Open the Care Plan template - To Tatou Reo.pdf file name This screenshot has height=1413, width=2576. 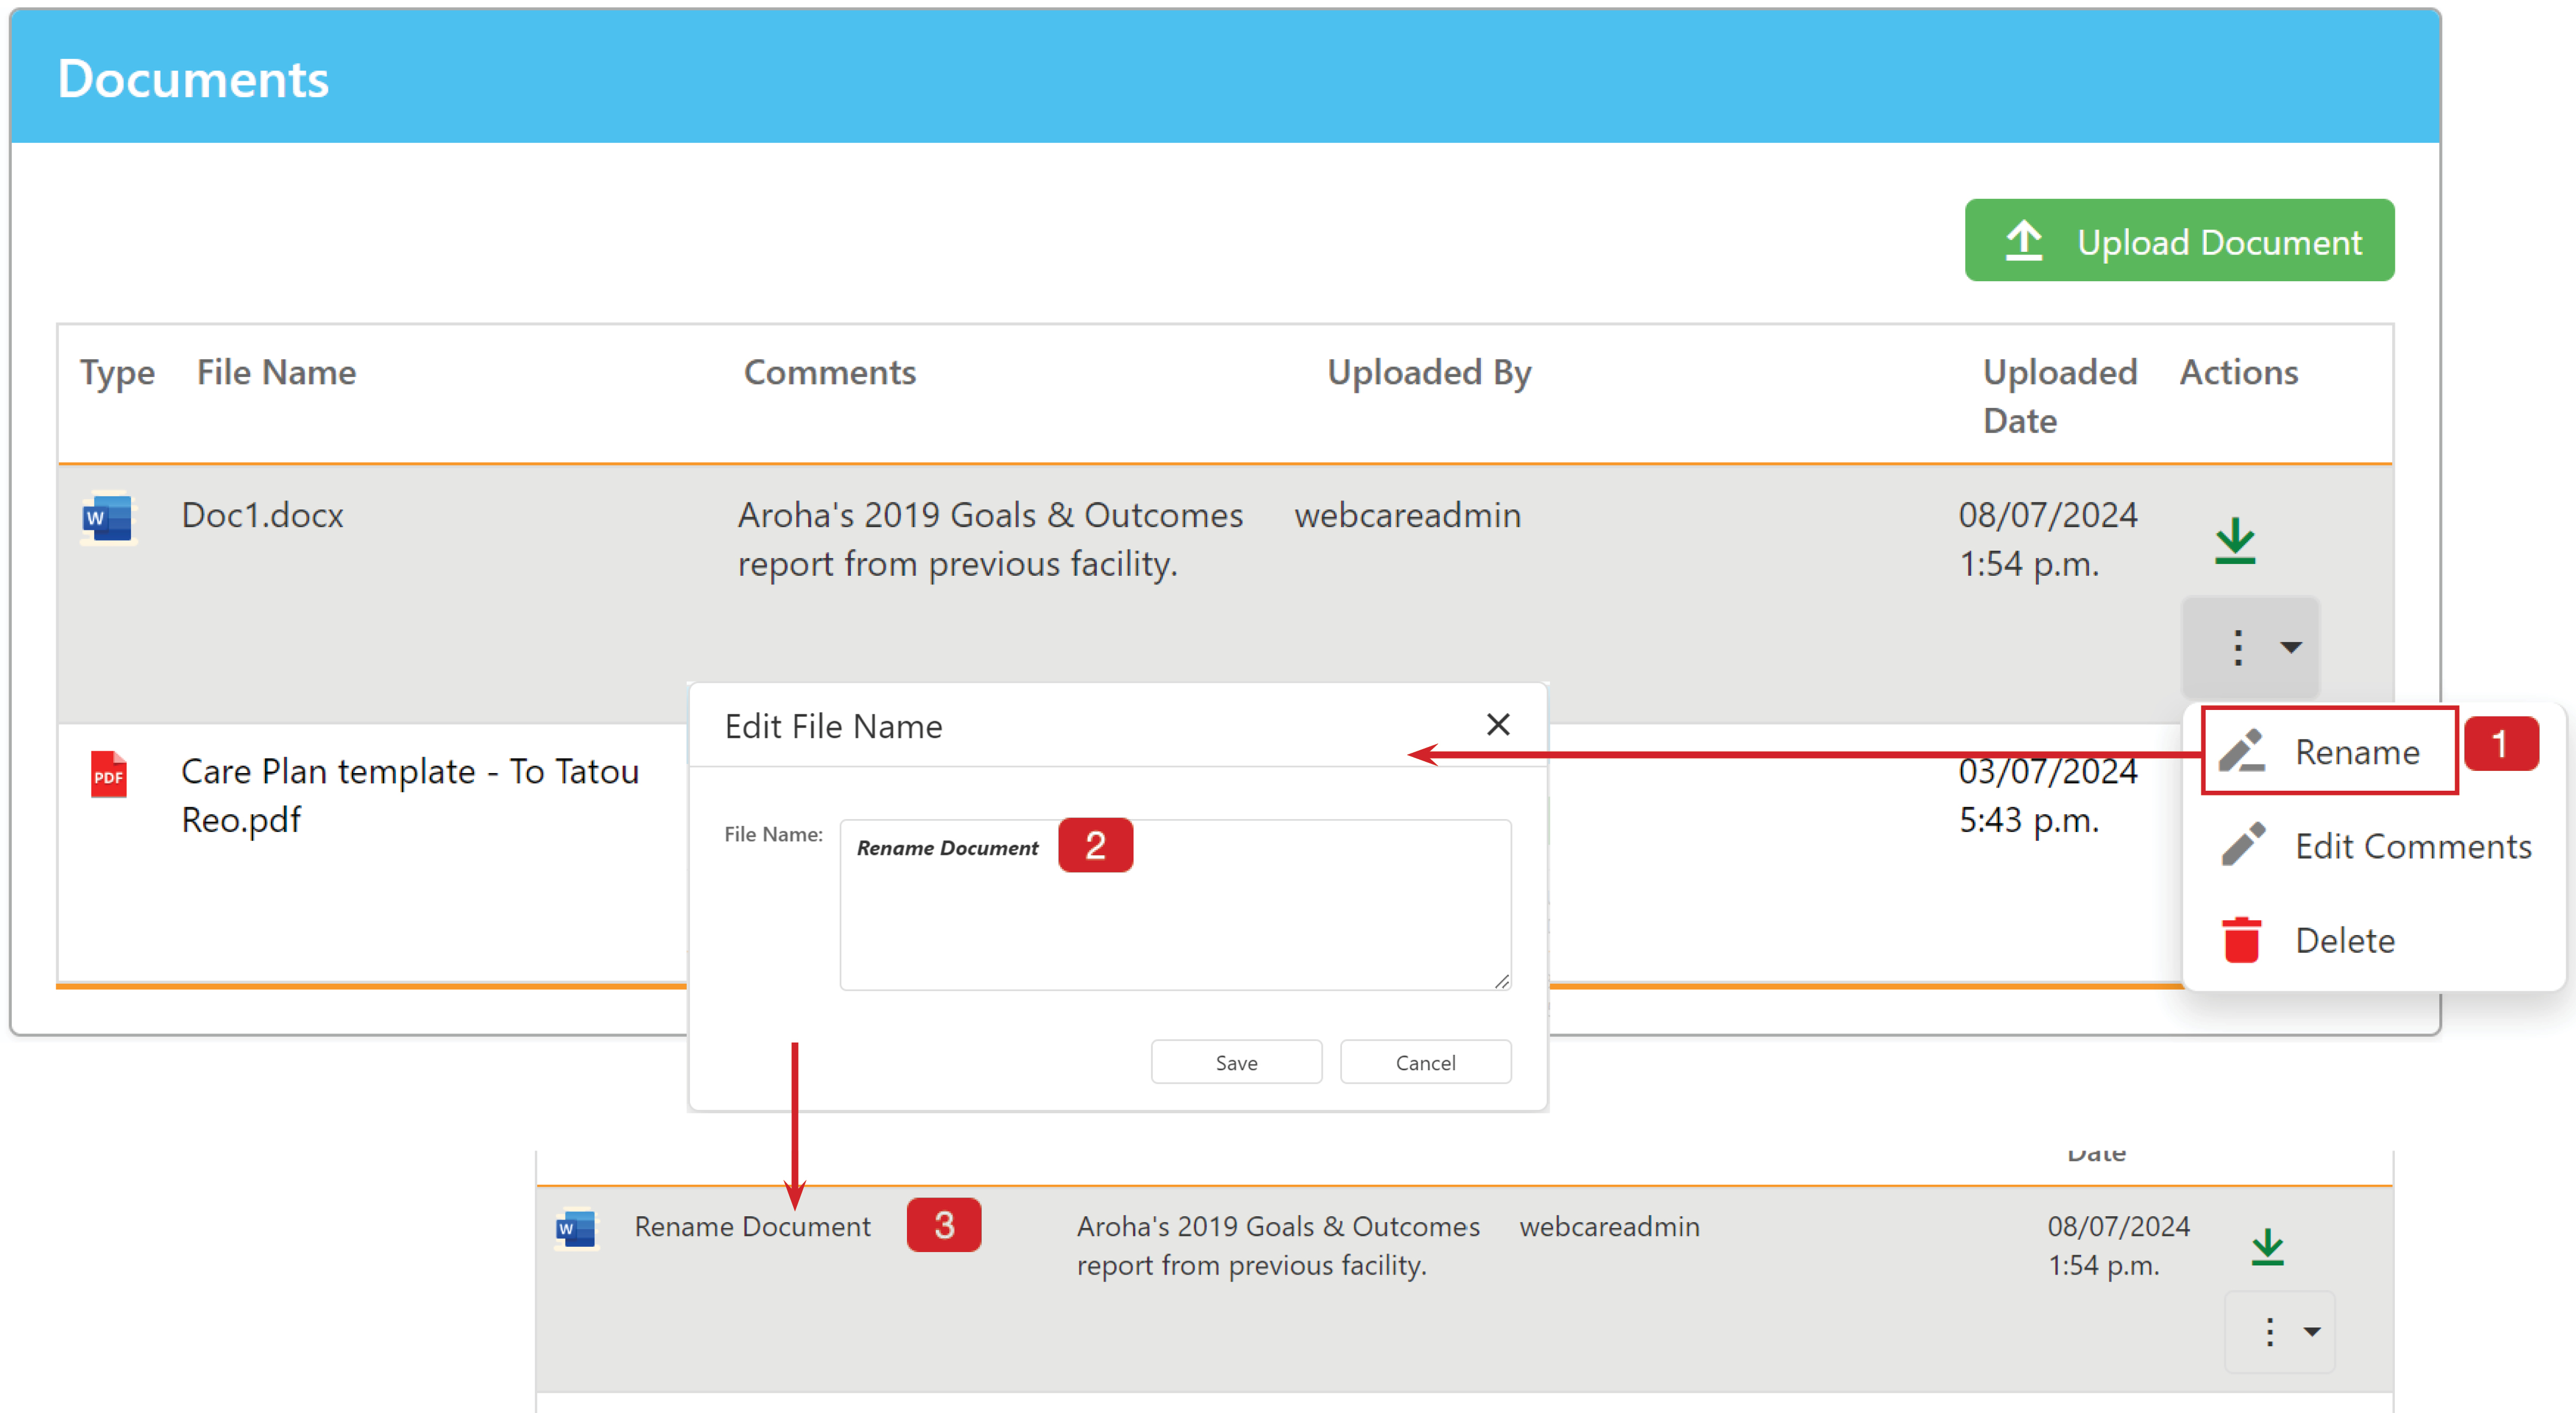tap(409, 795)
